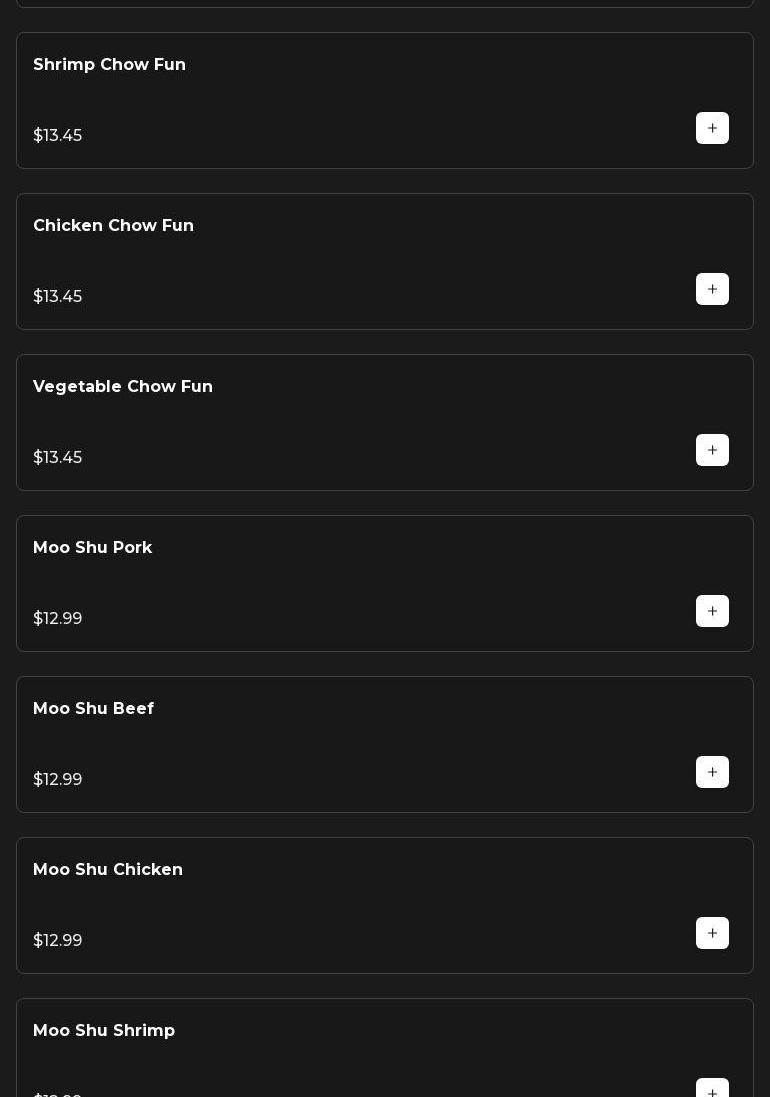Click the $13.45 price of Shrimp Chow Fun
The image size is (770, 1097).
[x=58, y=136]
